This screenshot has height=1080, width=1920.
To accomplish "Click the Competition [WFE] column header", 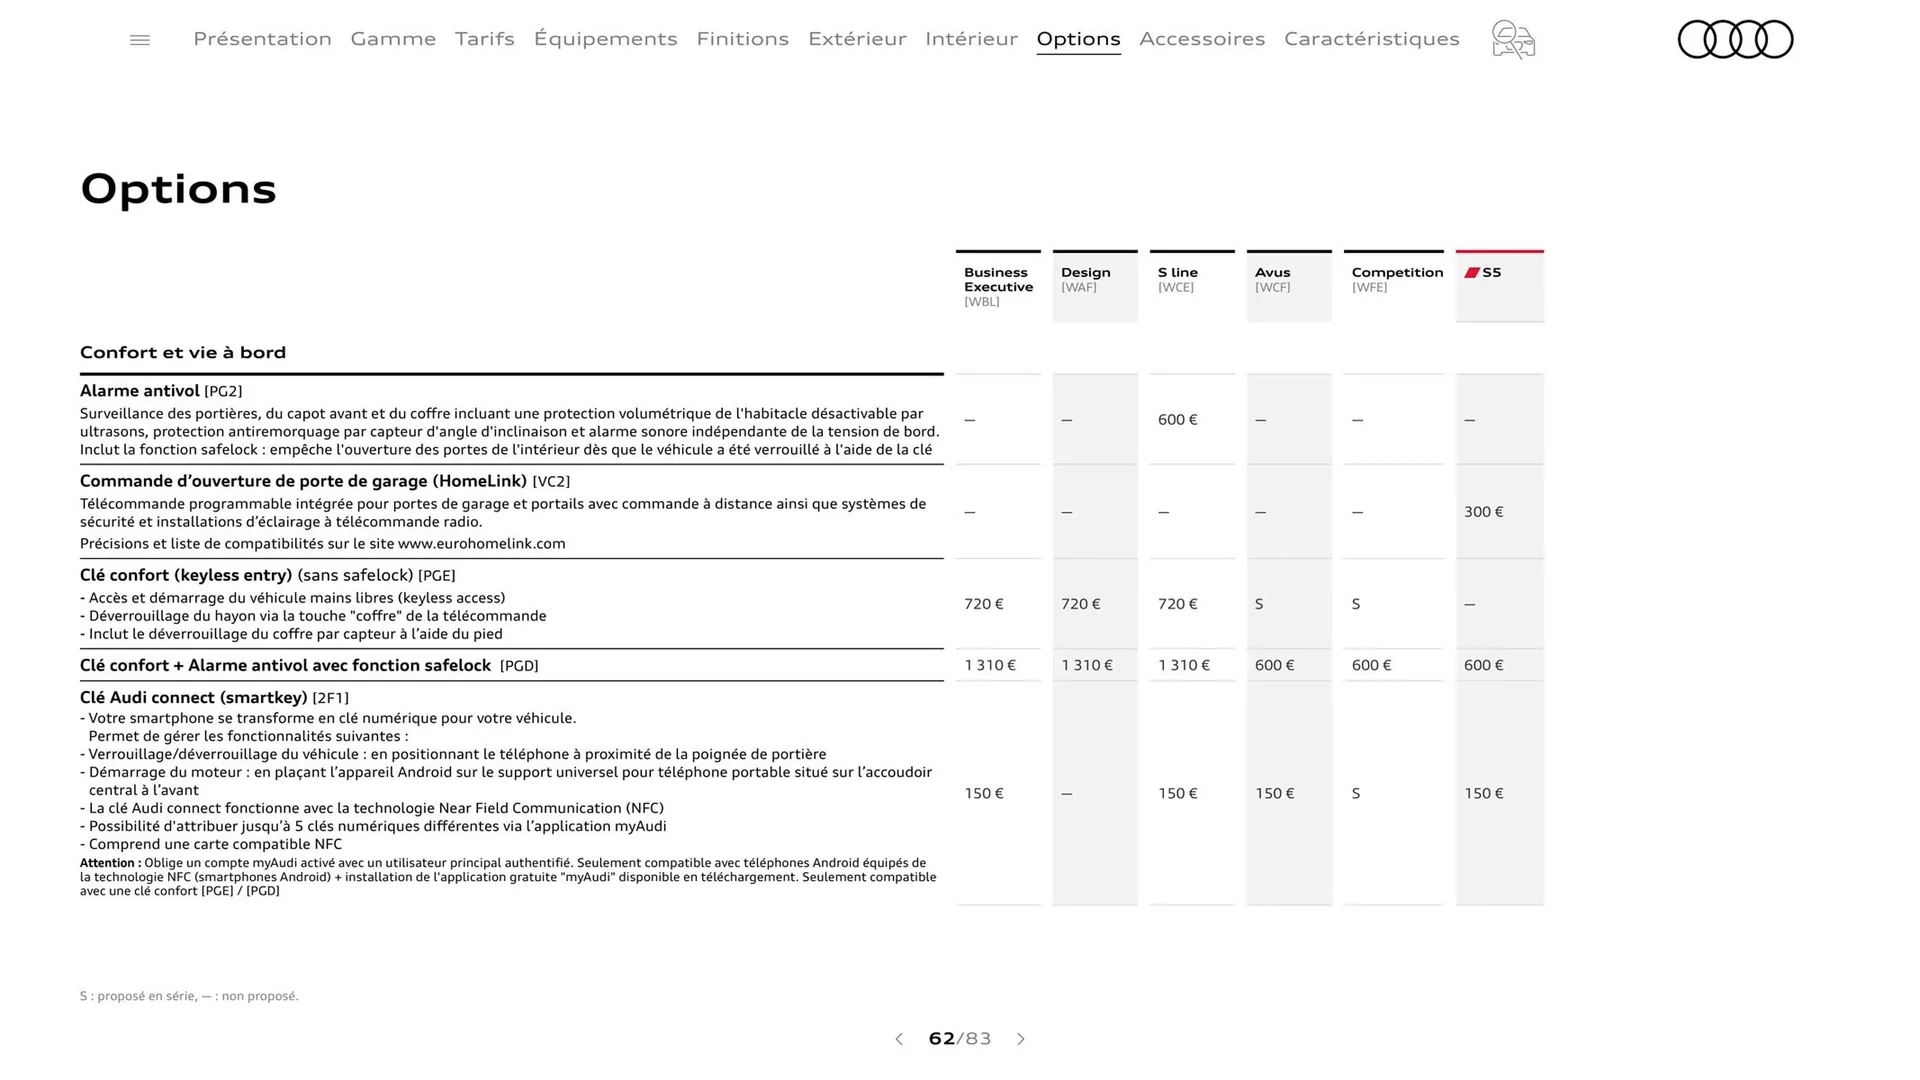I will tap(1394, 286).
